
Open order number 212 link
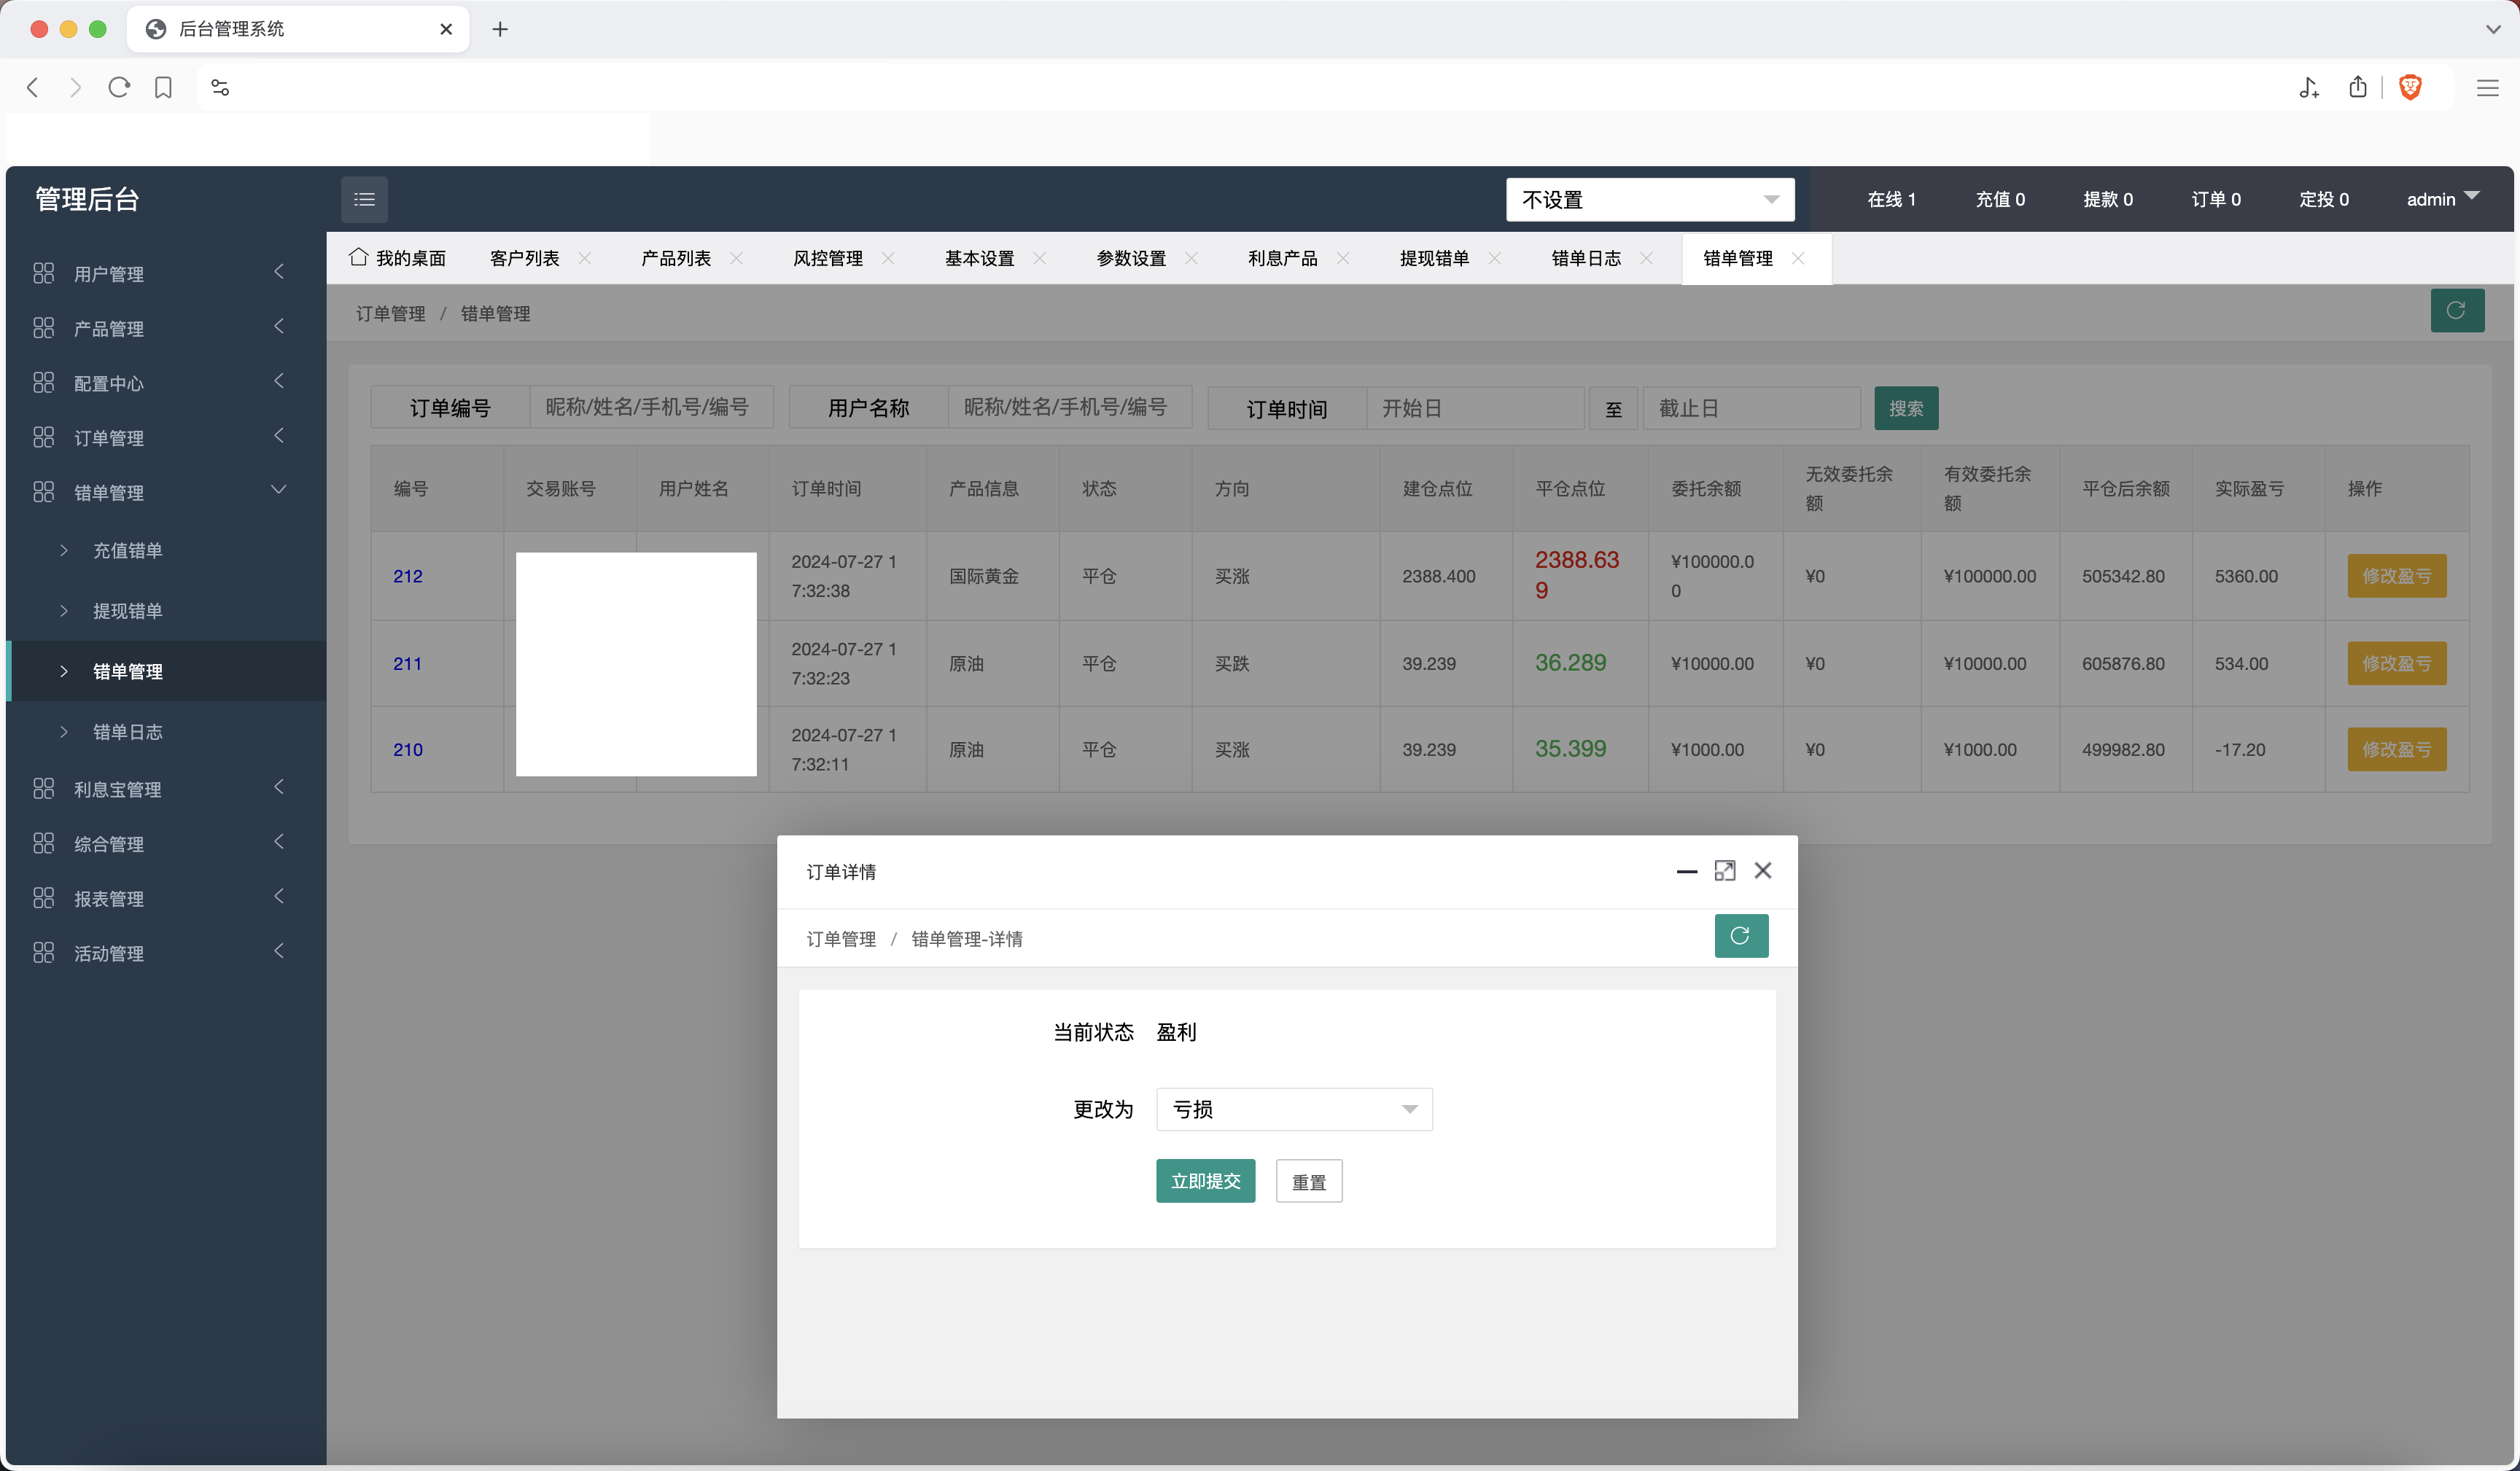[408, 576]
